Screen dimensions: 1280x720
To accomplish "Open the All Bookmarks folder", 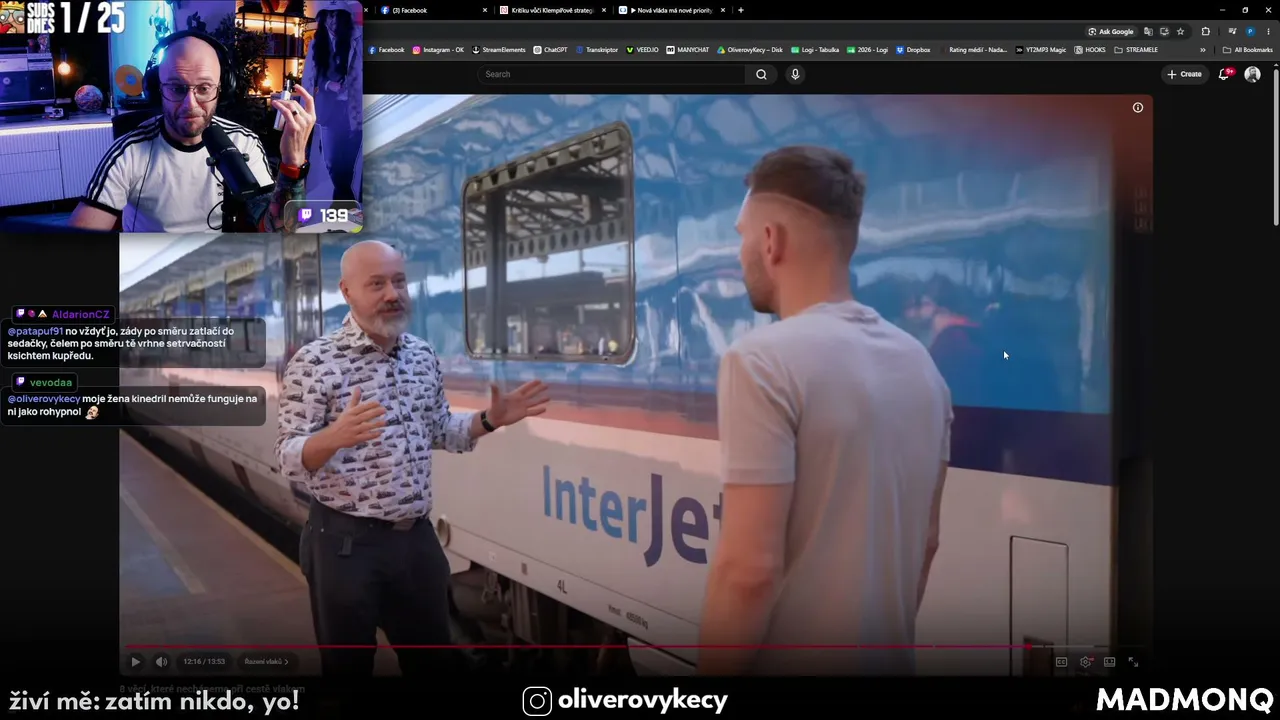I will click(1248, 49).
